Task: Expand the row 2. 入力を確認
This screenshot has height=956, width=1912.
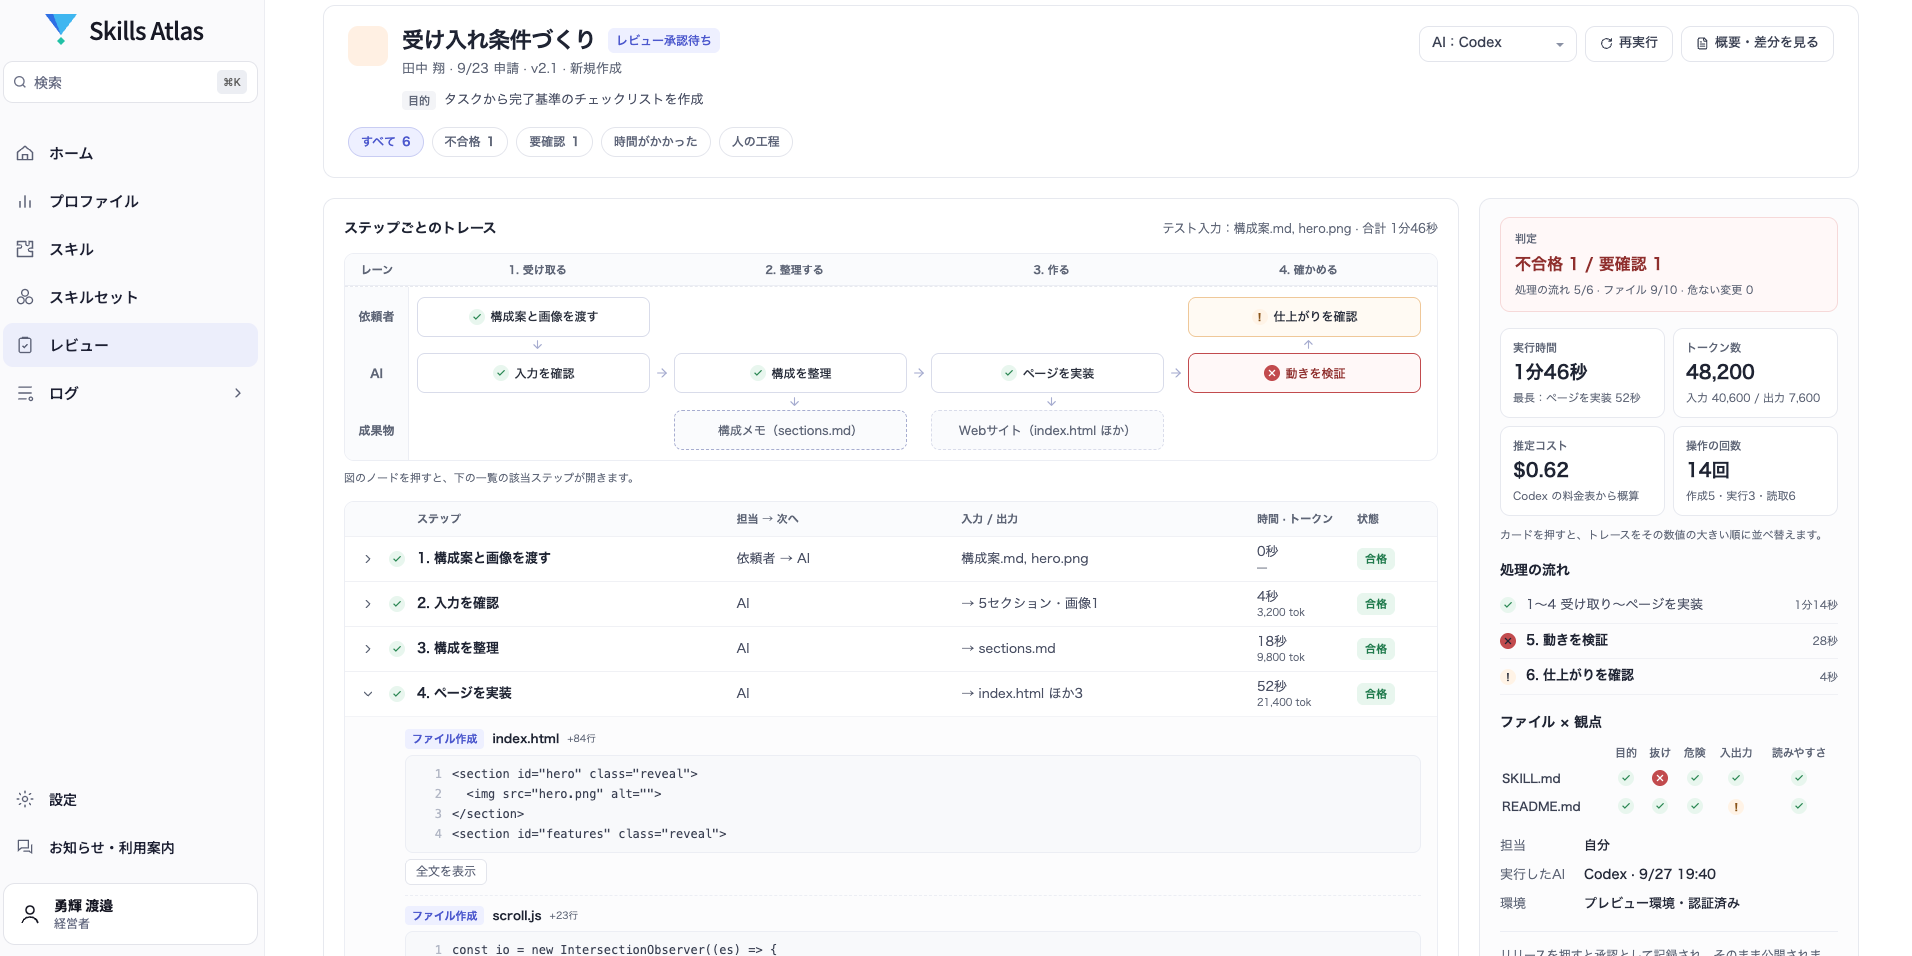Action: (x=368, y=604)
